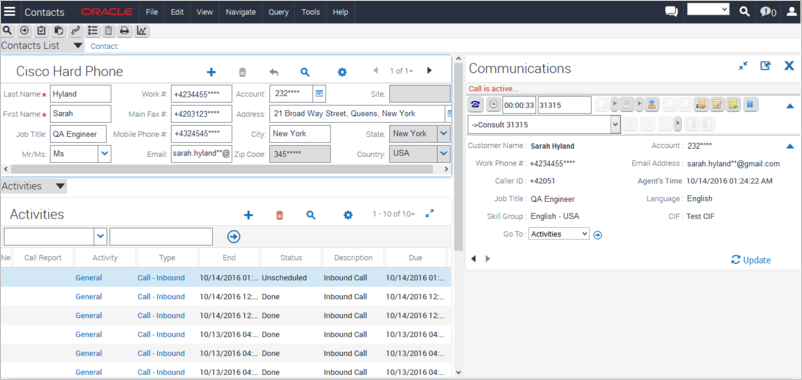802x380 pixels.
Task: Click the blue pause icon in Communications toolbar
Action: click(750, 104)
